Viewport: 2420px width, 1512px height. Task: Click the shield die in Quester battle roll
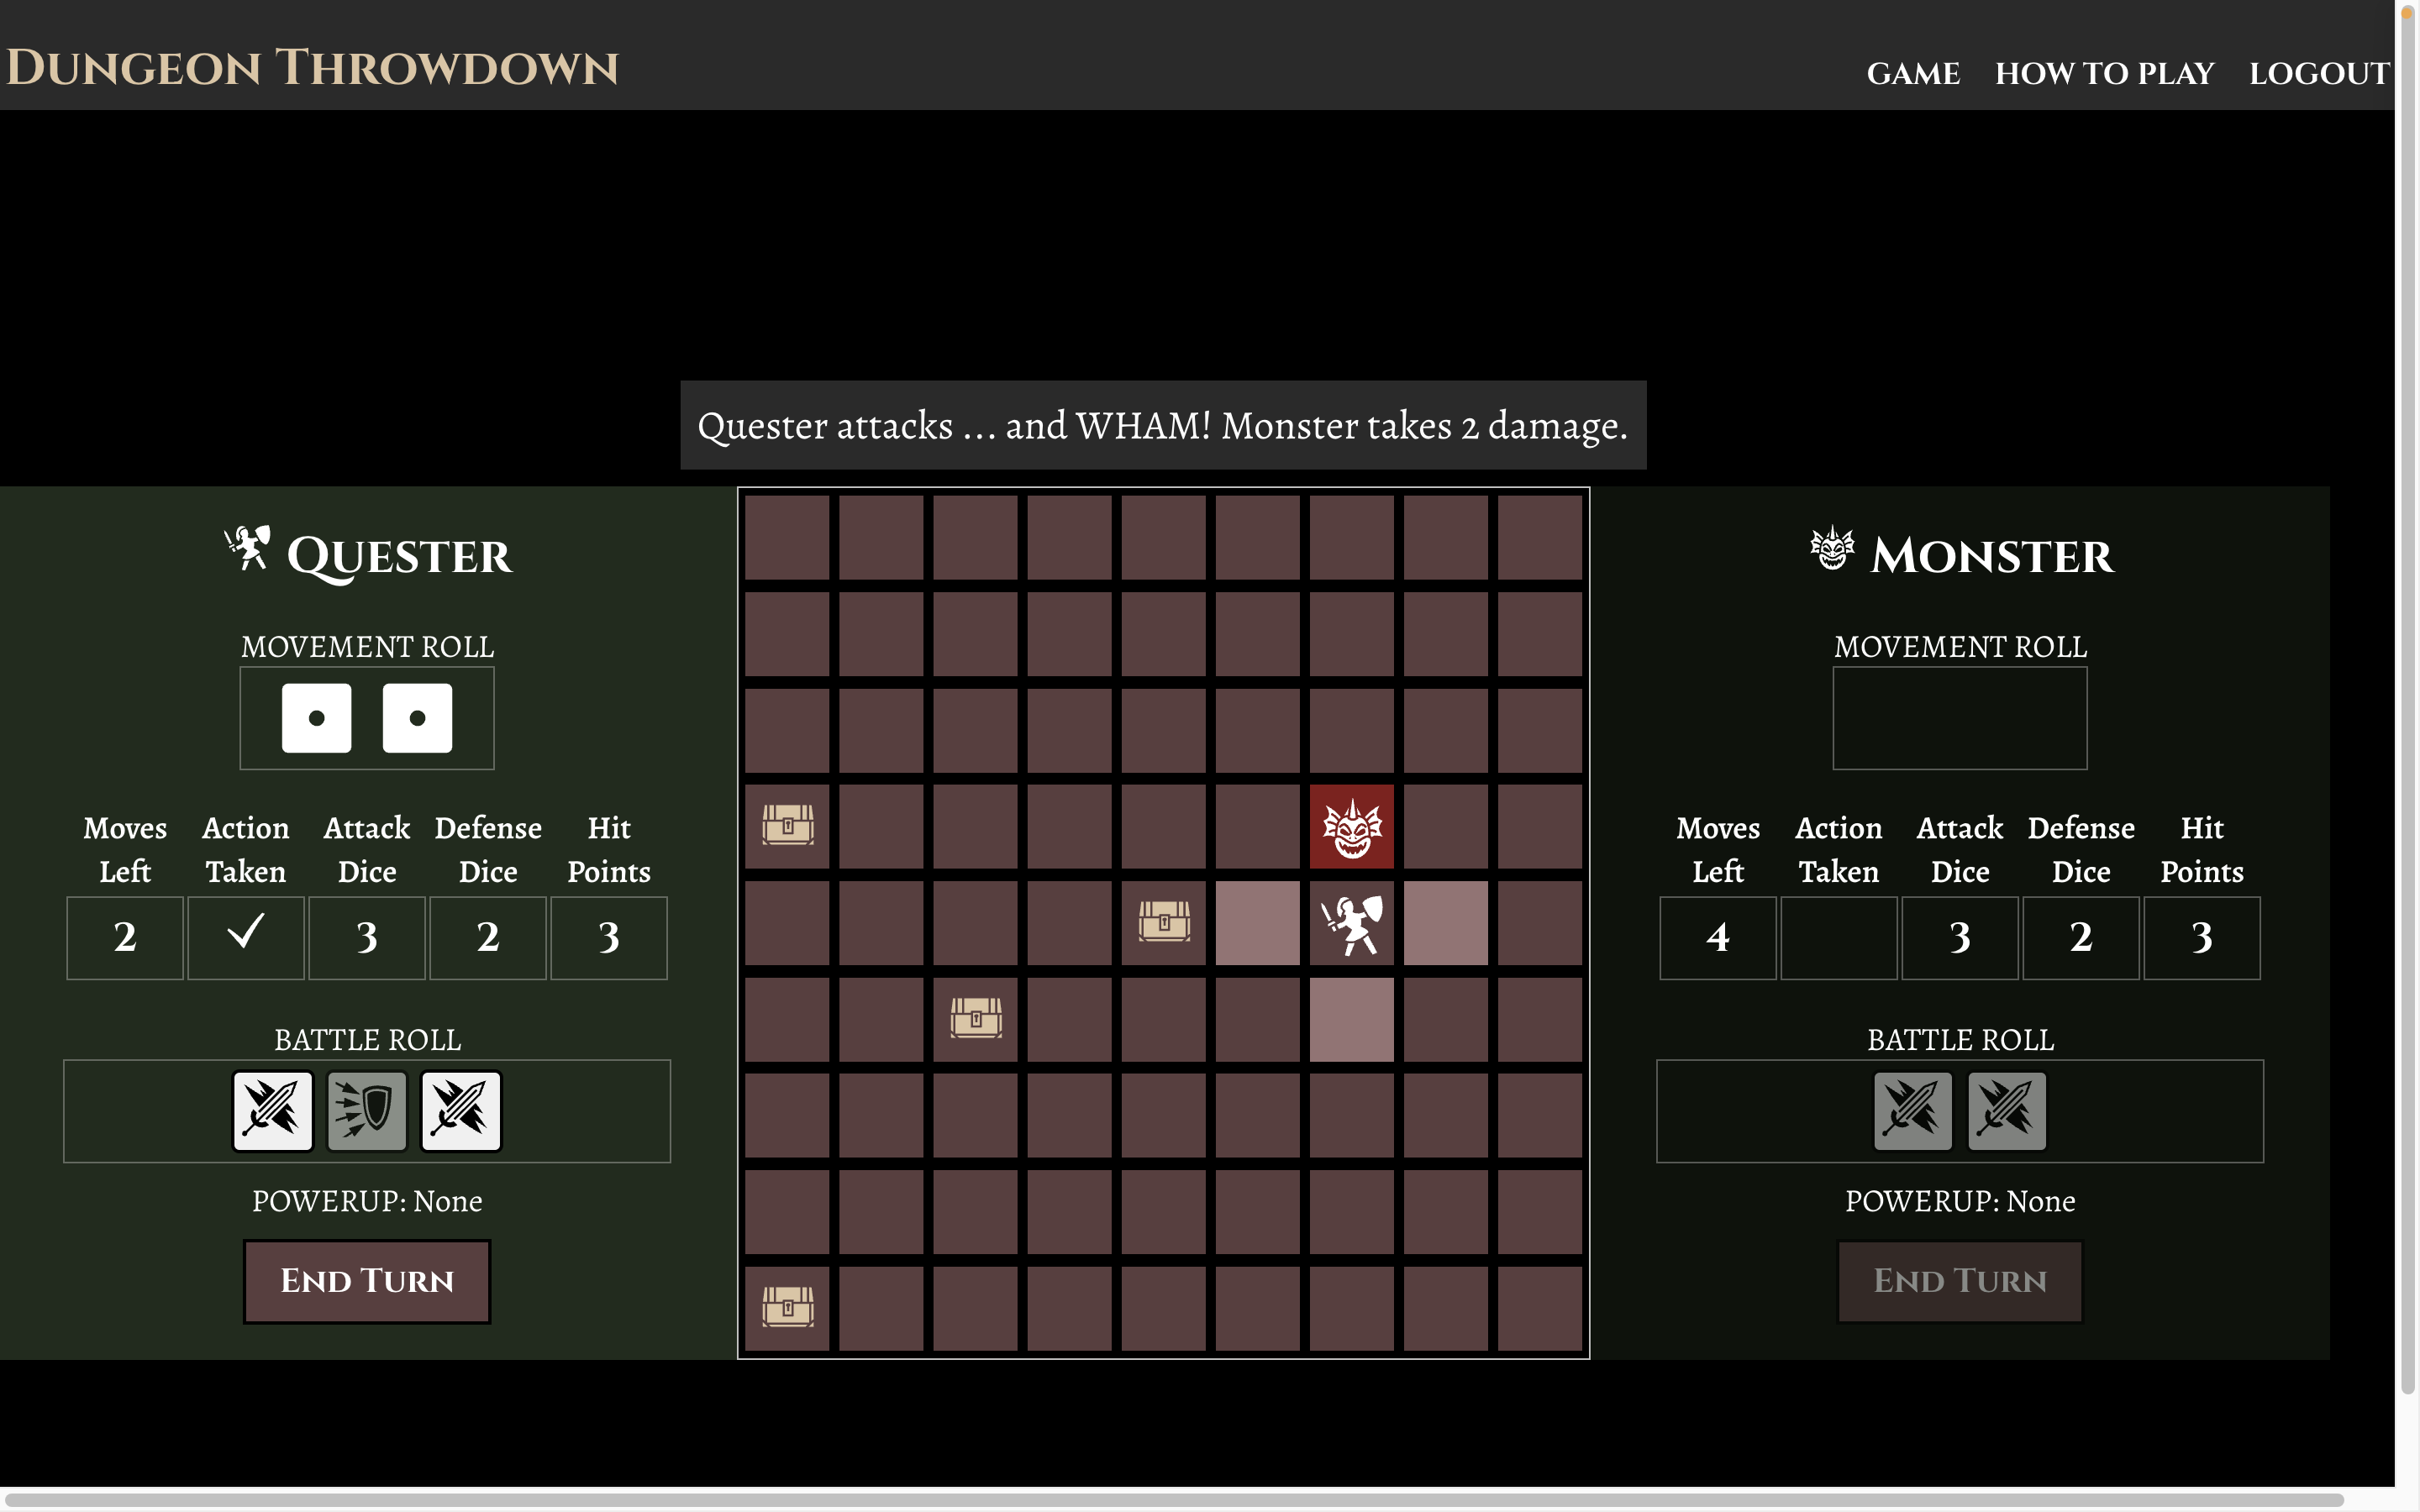[x=367, y=1110]
